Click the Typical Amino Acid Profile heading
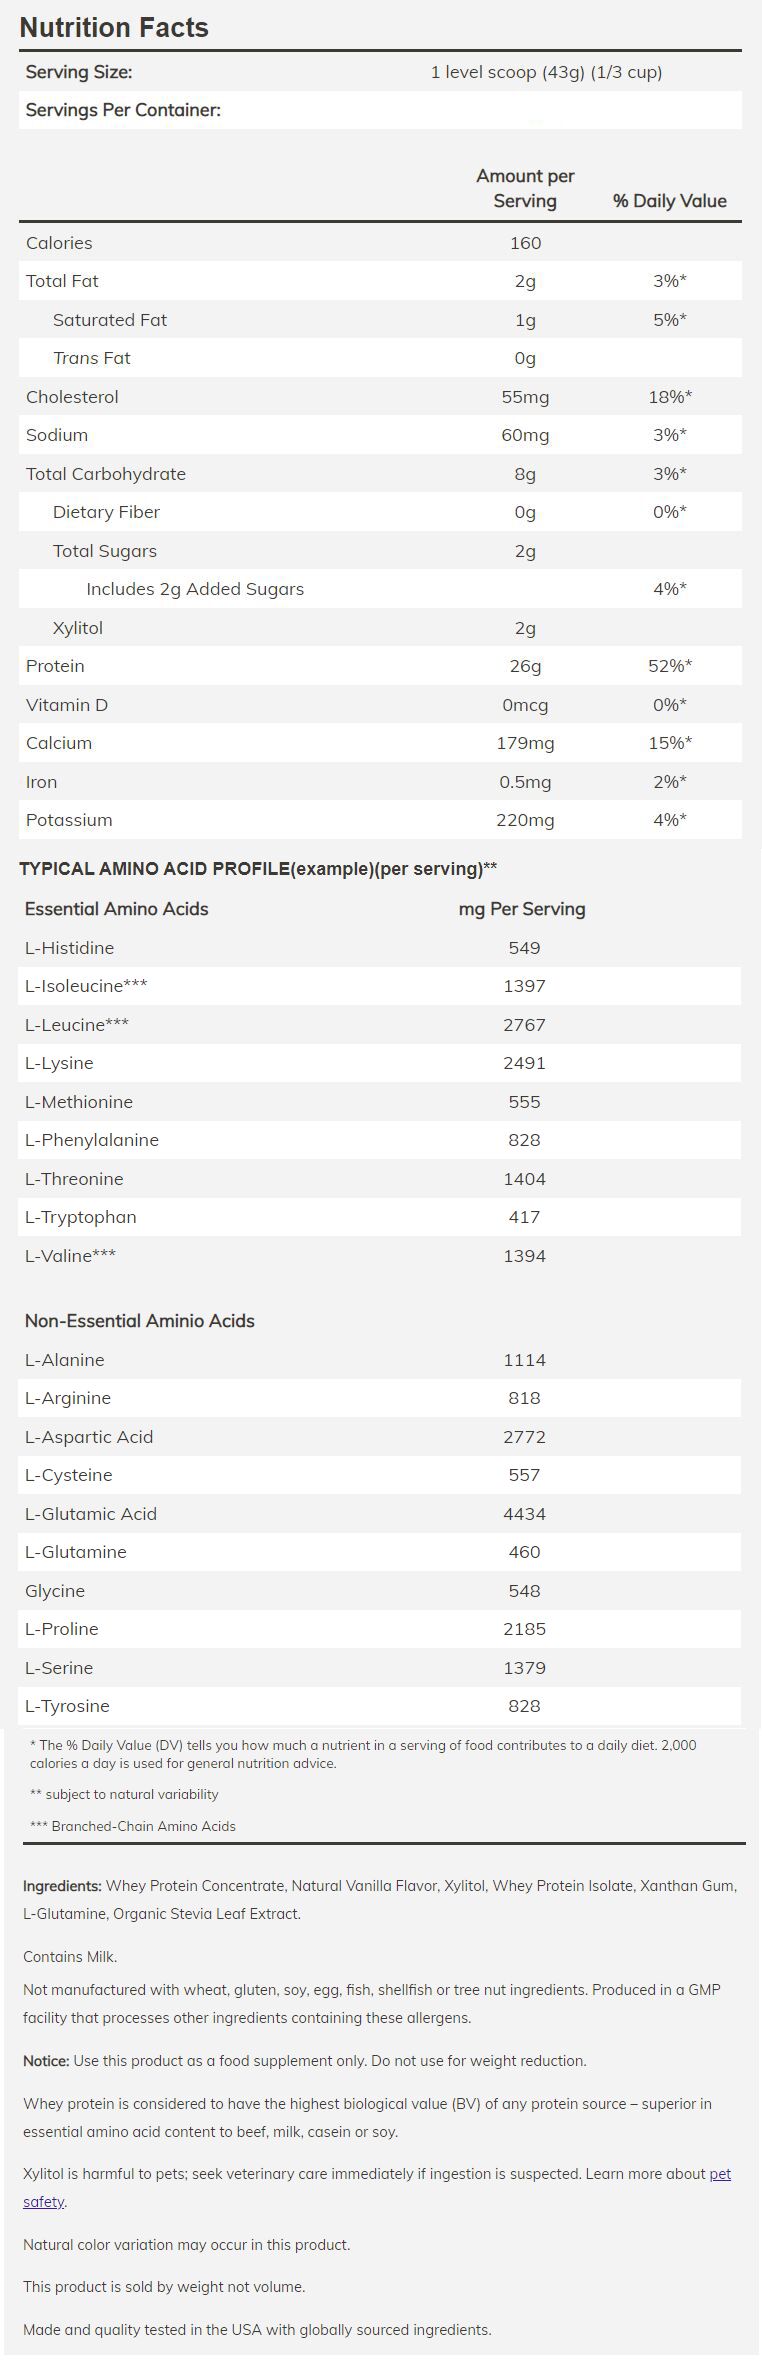Screen dimensions: 762x2362 pyautogui.click(x=258, y=869)
